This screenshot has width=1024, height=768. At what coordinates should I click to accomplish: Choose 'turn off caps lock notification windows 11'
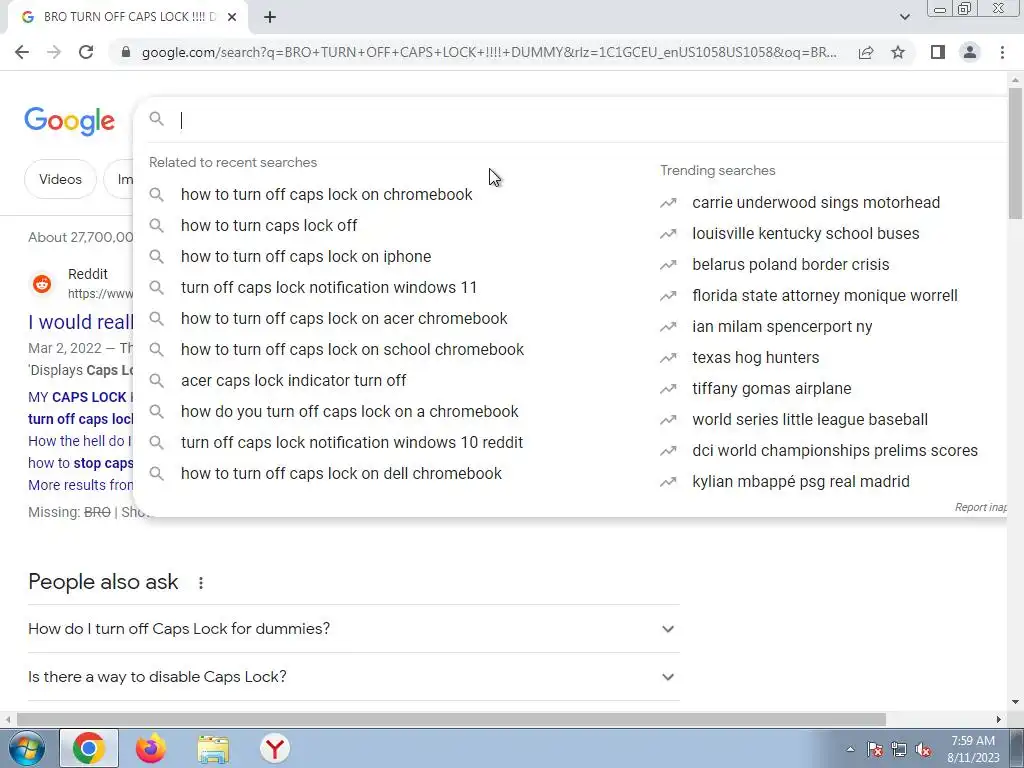pos(329,287)
